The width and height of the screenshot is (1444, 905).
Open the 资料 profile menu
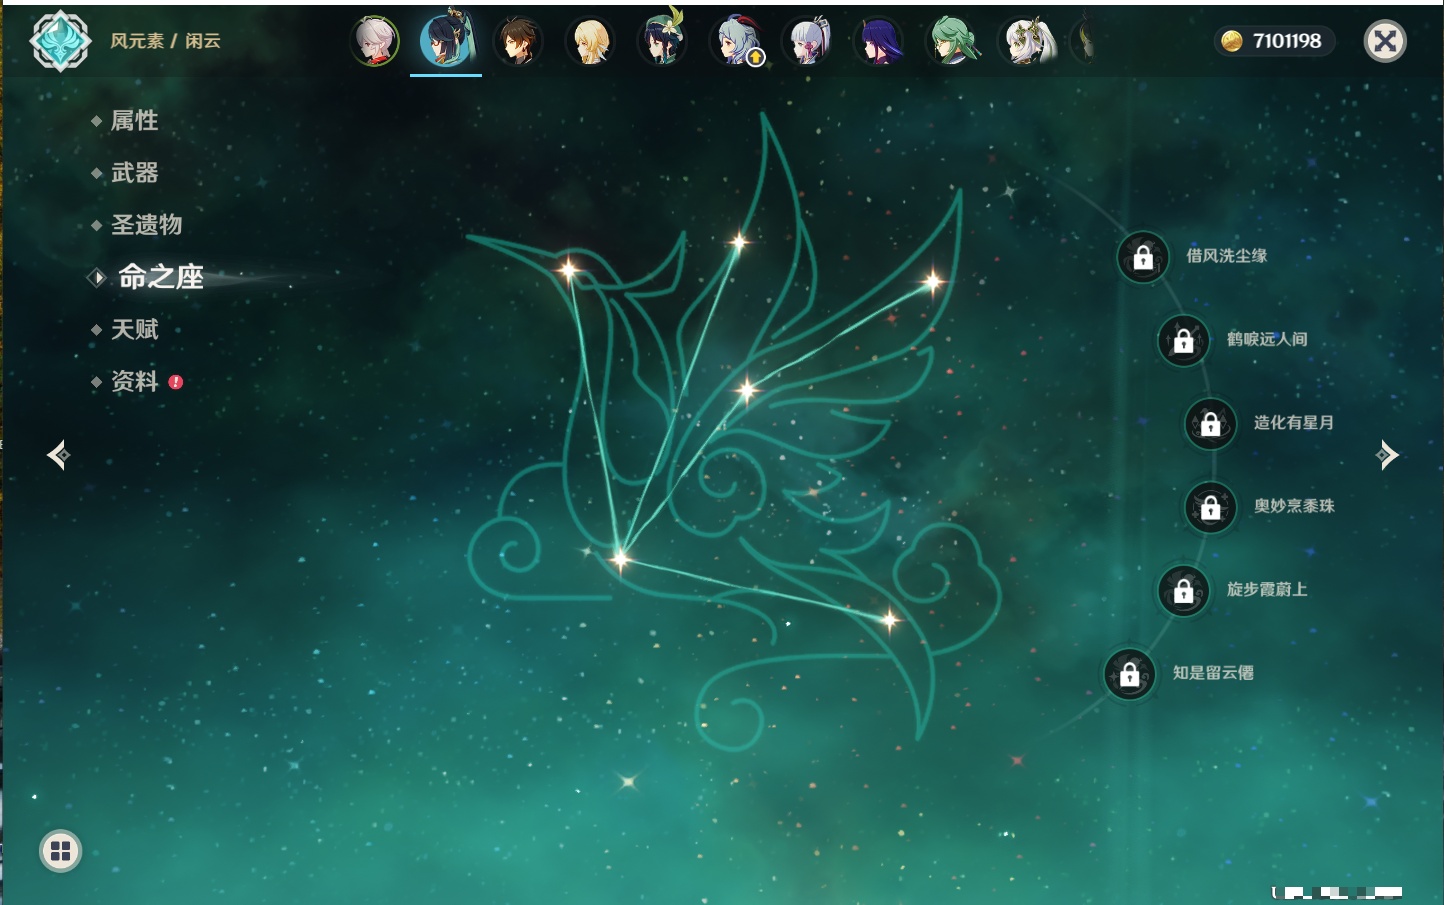[134, 381]
